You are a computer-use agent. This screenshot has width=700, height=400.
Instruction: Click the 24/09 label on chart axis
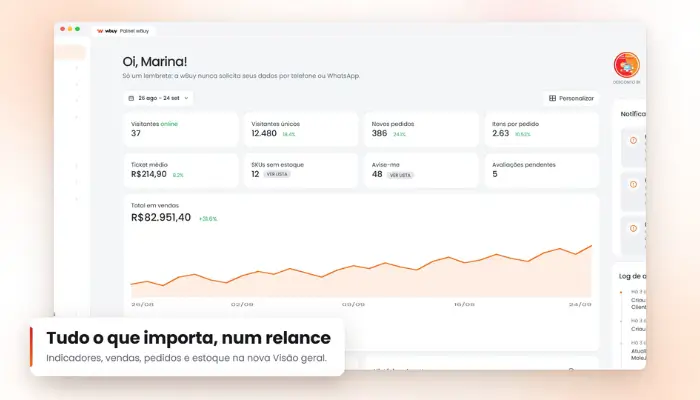click(580, 304)
